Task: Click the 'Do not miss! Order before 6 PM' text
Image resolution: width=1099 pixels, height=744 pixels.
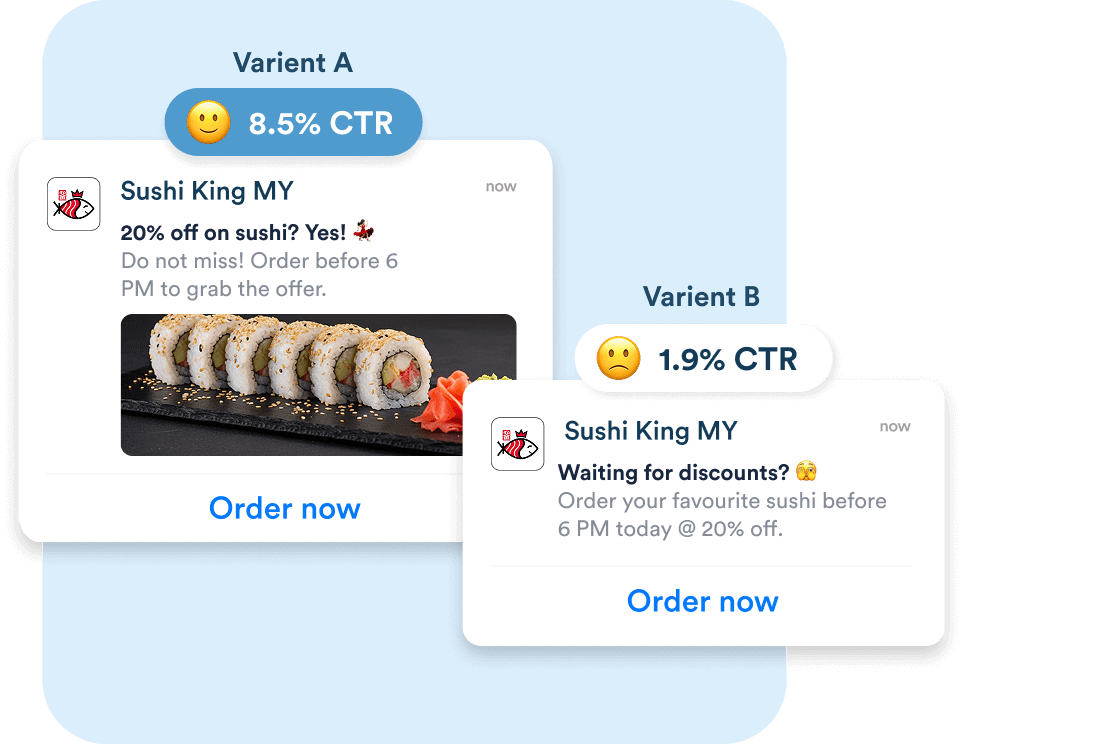Action: [259, 275]
